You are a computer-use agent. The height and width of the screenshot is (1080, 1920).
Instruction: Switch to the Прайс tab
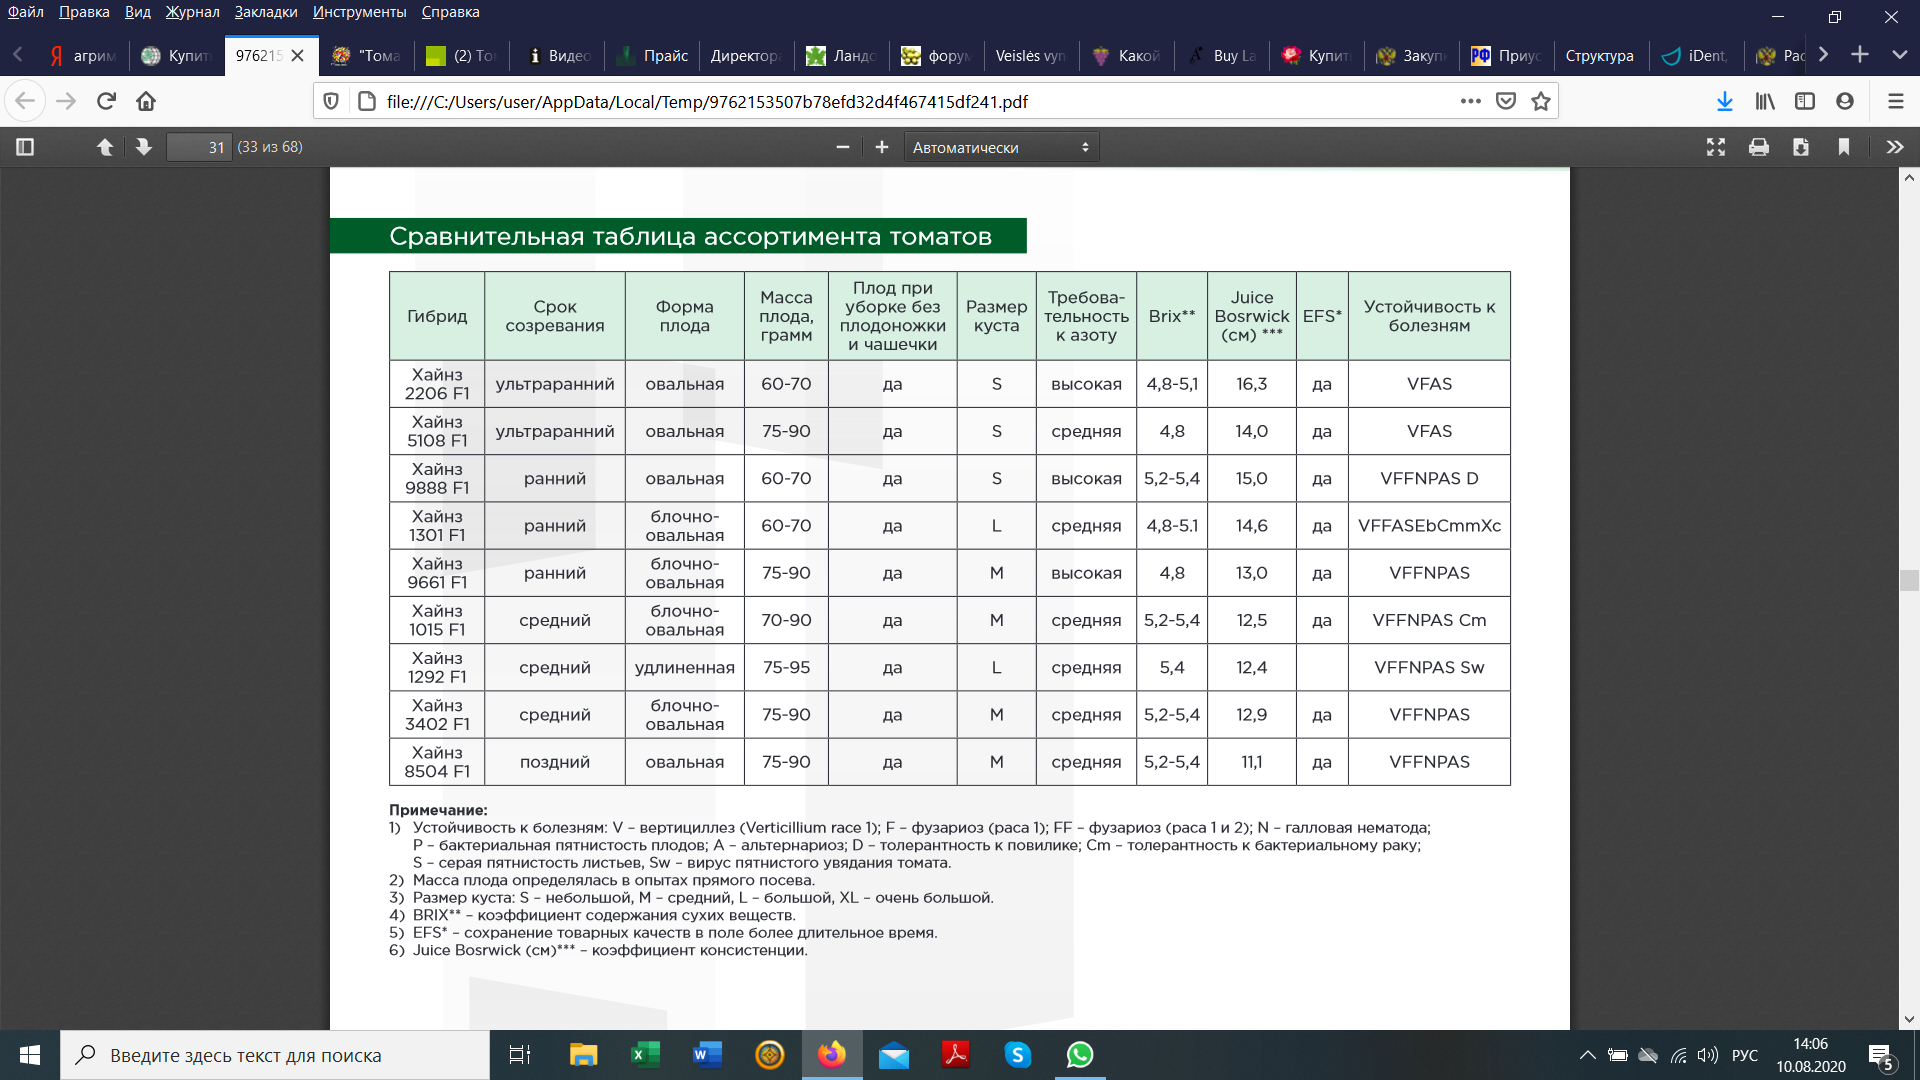coord(654,56)
